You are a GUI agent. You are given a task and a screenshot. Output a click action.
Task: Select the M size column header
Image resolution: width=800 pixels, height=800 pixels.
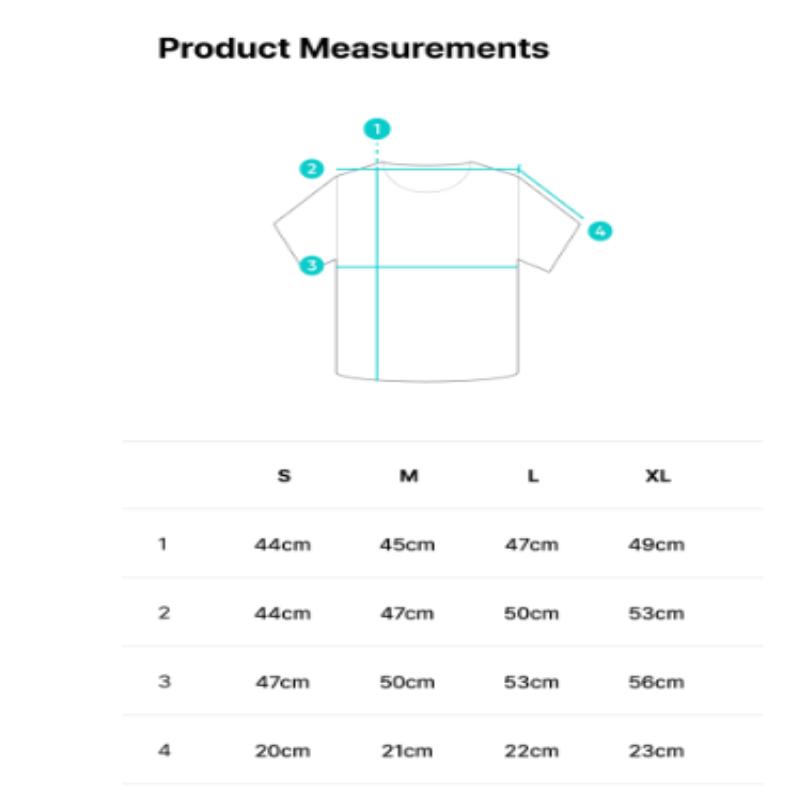point(408,476)
